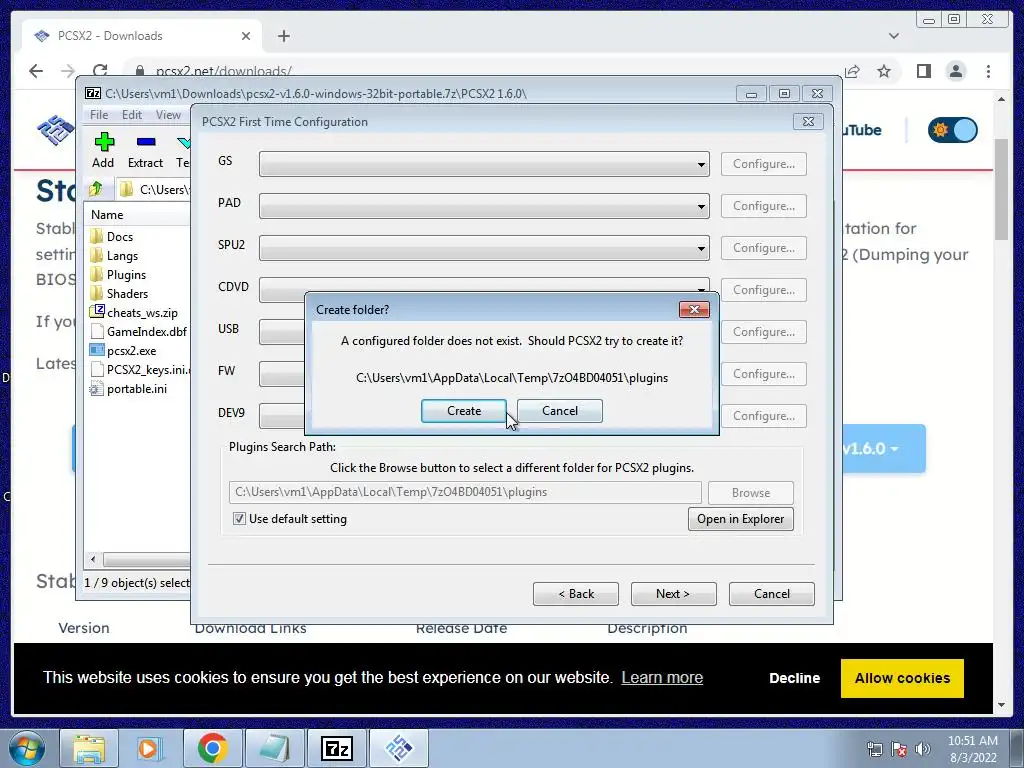Click the 7-Zip Add toolbar icon

click(x=103, y=150)
